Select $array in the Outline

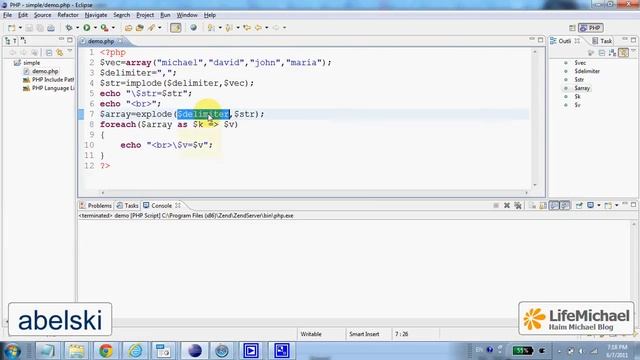(x=582, y=88)
